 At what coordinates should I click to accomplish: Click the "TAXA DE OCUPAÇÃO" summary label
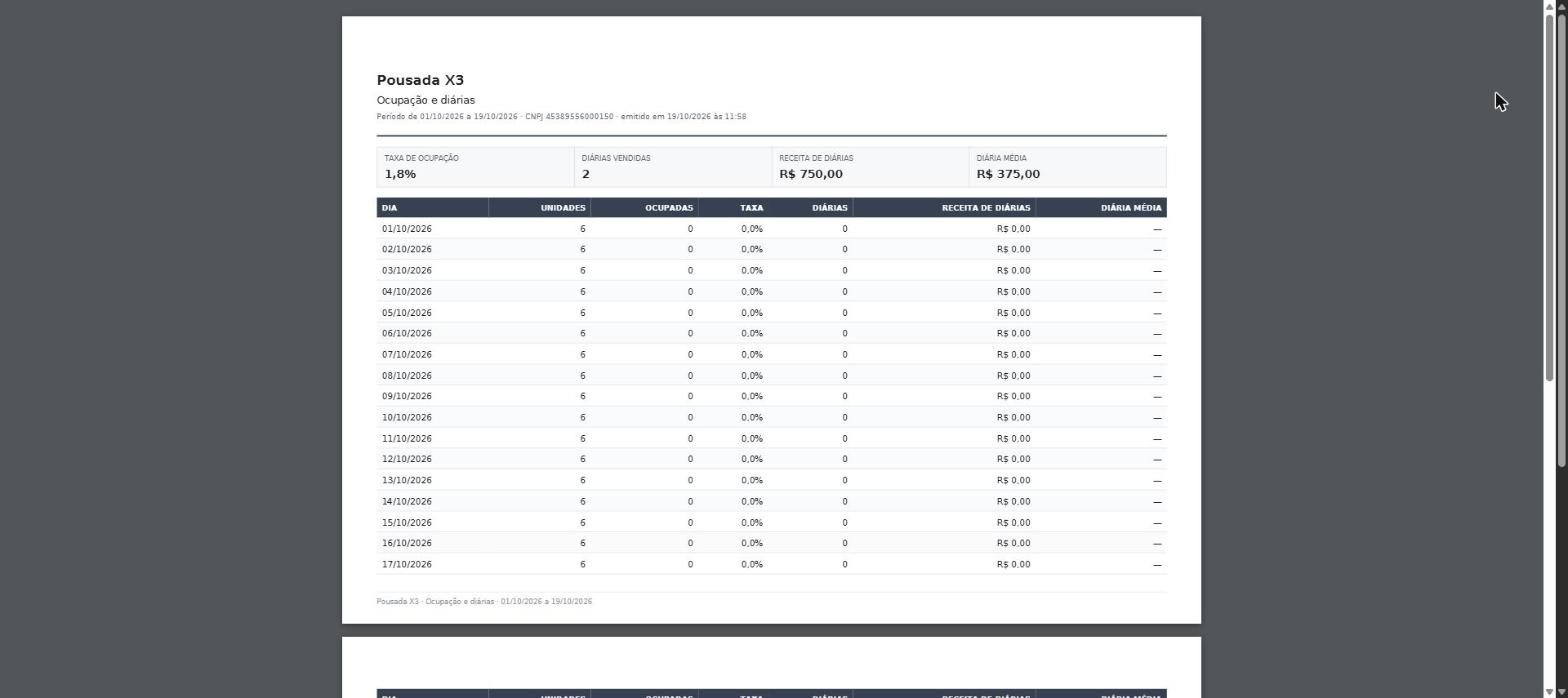click(x=422, y=158)
